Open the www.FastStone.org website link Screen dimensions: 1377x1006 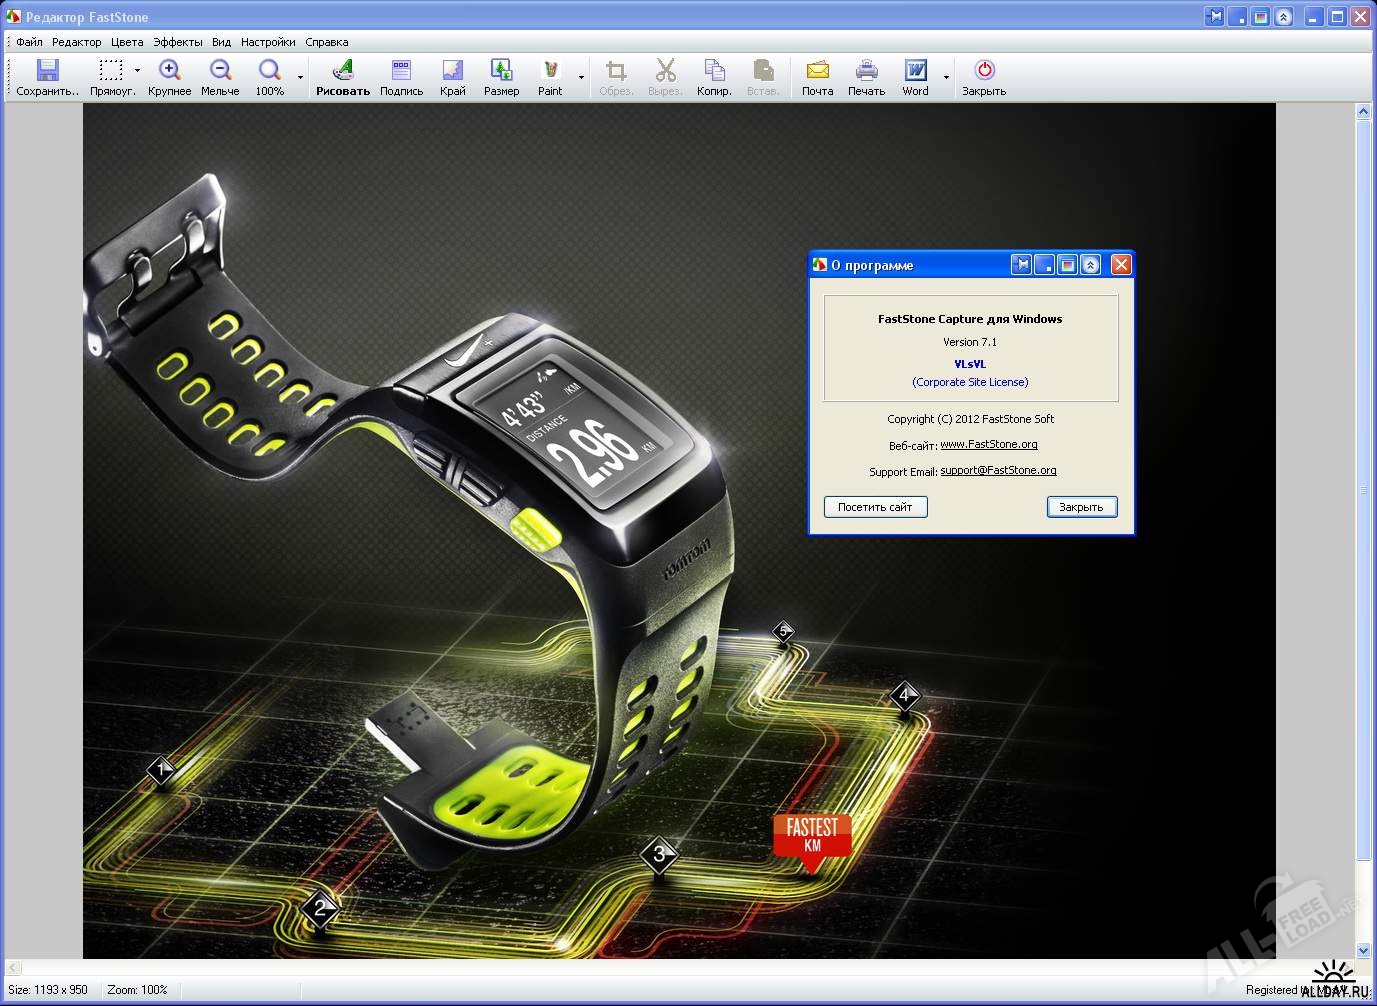[x=988, y=444]
